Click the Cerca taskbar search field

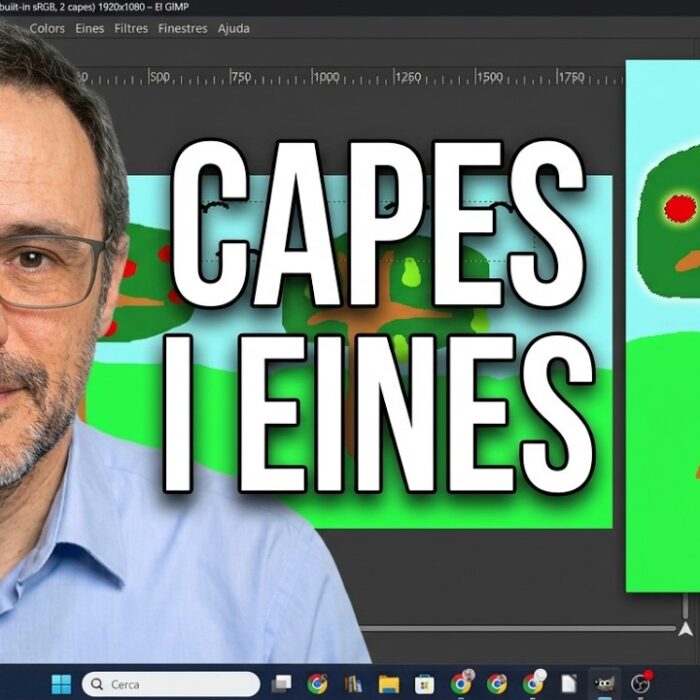(171, 684)
